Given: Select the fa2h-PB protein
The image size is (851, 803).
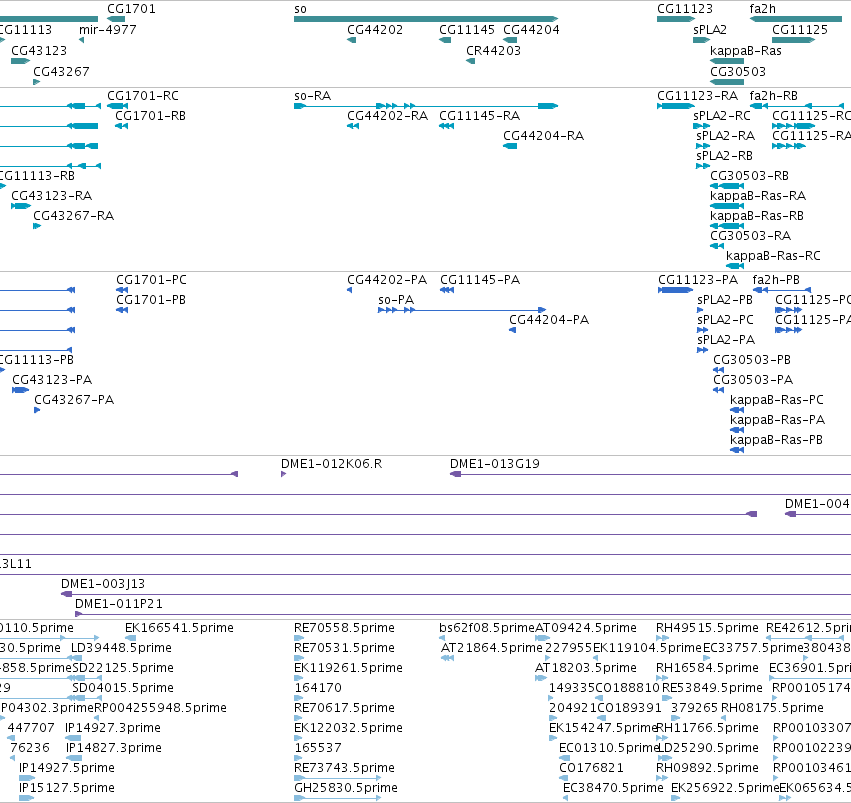Looking at the screenshot, I should coord(782,290).
